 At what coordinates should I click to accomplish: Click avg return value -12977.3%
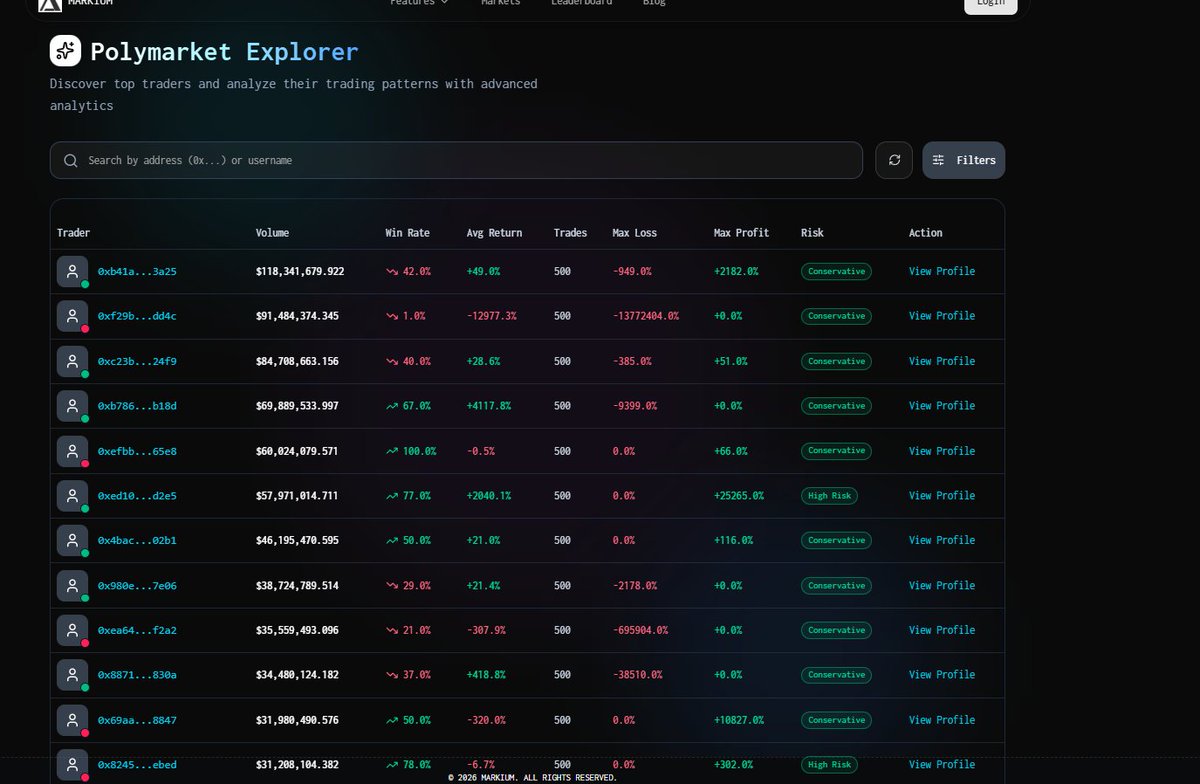coord(492,316)
